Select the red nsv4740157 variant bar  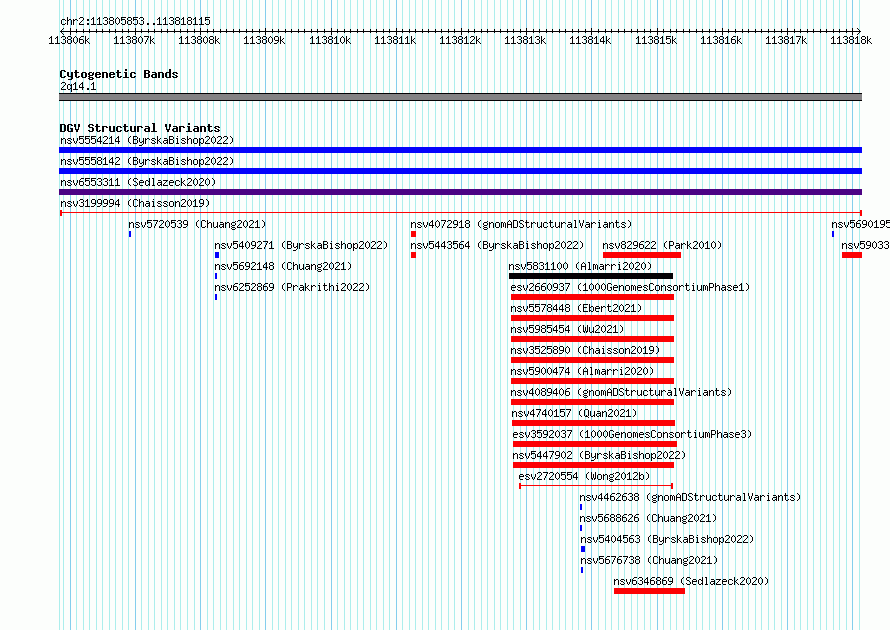[x=594, y=423]
